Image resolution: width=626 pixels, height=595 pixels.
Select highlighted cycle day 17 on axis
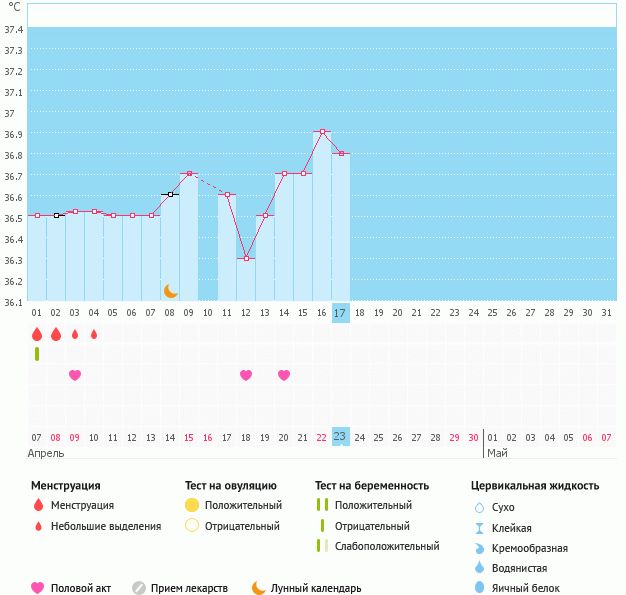[x=340, y=313]
